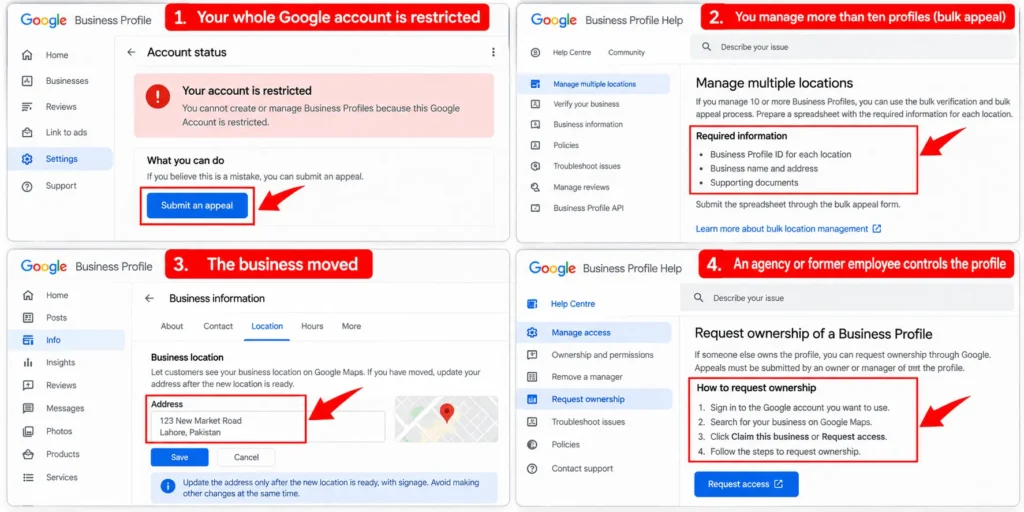Open Policies in Manage multiple locations sidebar

click(x=566, y=145)
